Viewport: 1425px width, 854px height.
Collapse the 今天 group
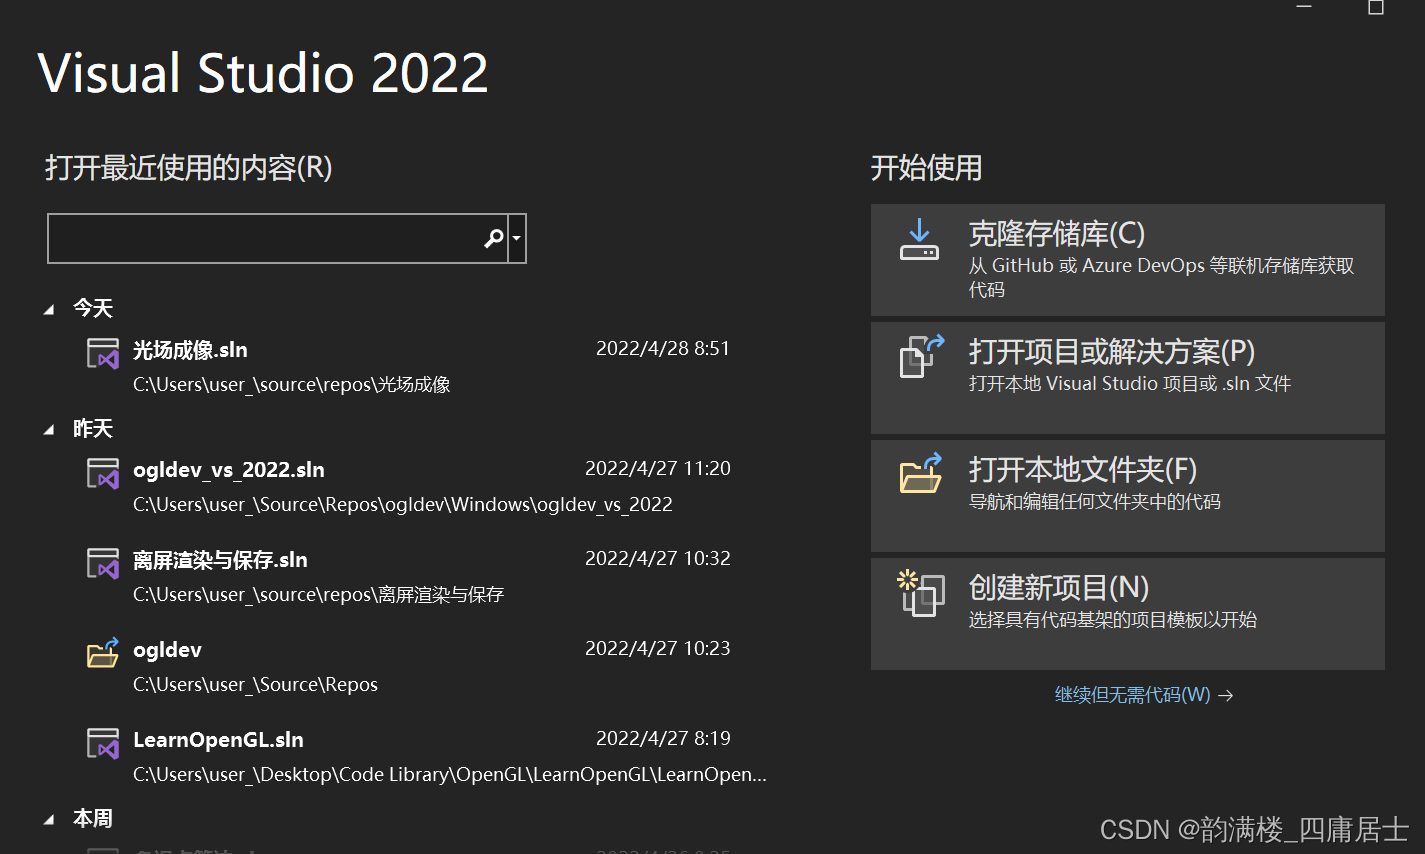(x=49, y=310)
